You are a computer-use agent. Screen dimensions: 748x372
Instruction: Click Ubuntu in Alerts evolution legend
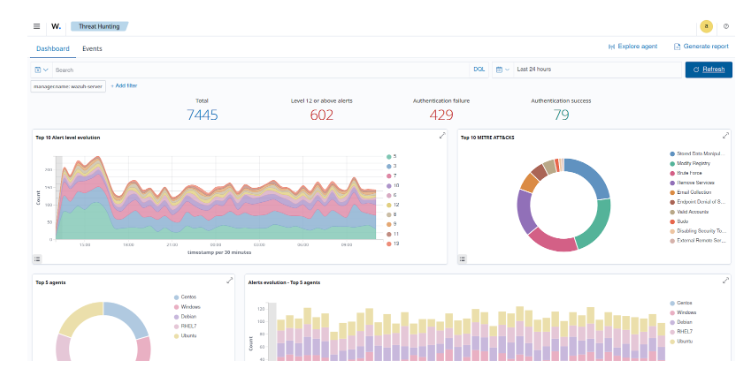681,341
